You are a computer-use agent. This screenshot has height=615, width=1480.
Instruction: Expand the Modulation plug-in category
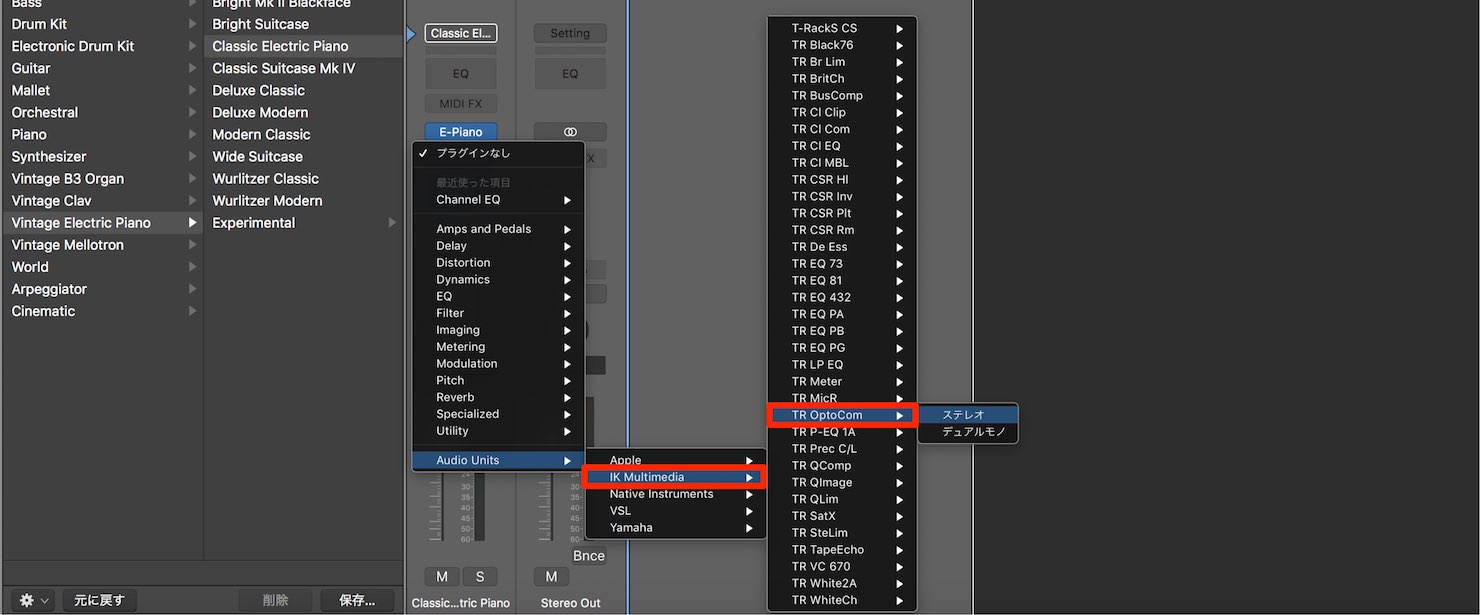pyautogui.click(x=498, y=364)
